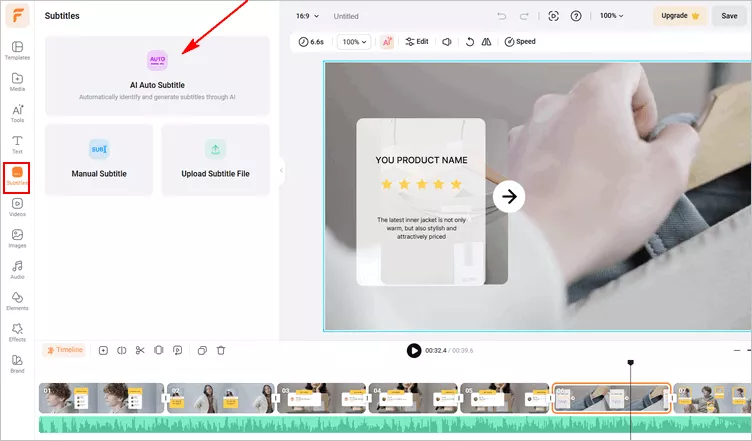The width and height of the screenshot is (752, 441).
Task: Open the Text sidebar panel
Action: [17, 144]
